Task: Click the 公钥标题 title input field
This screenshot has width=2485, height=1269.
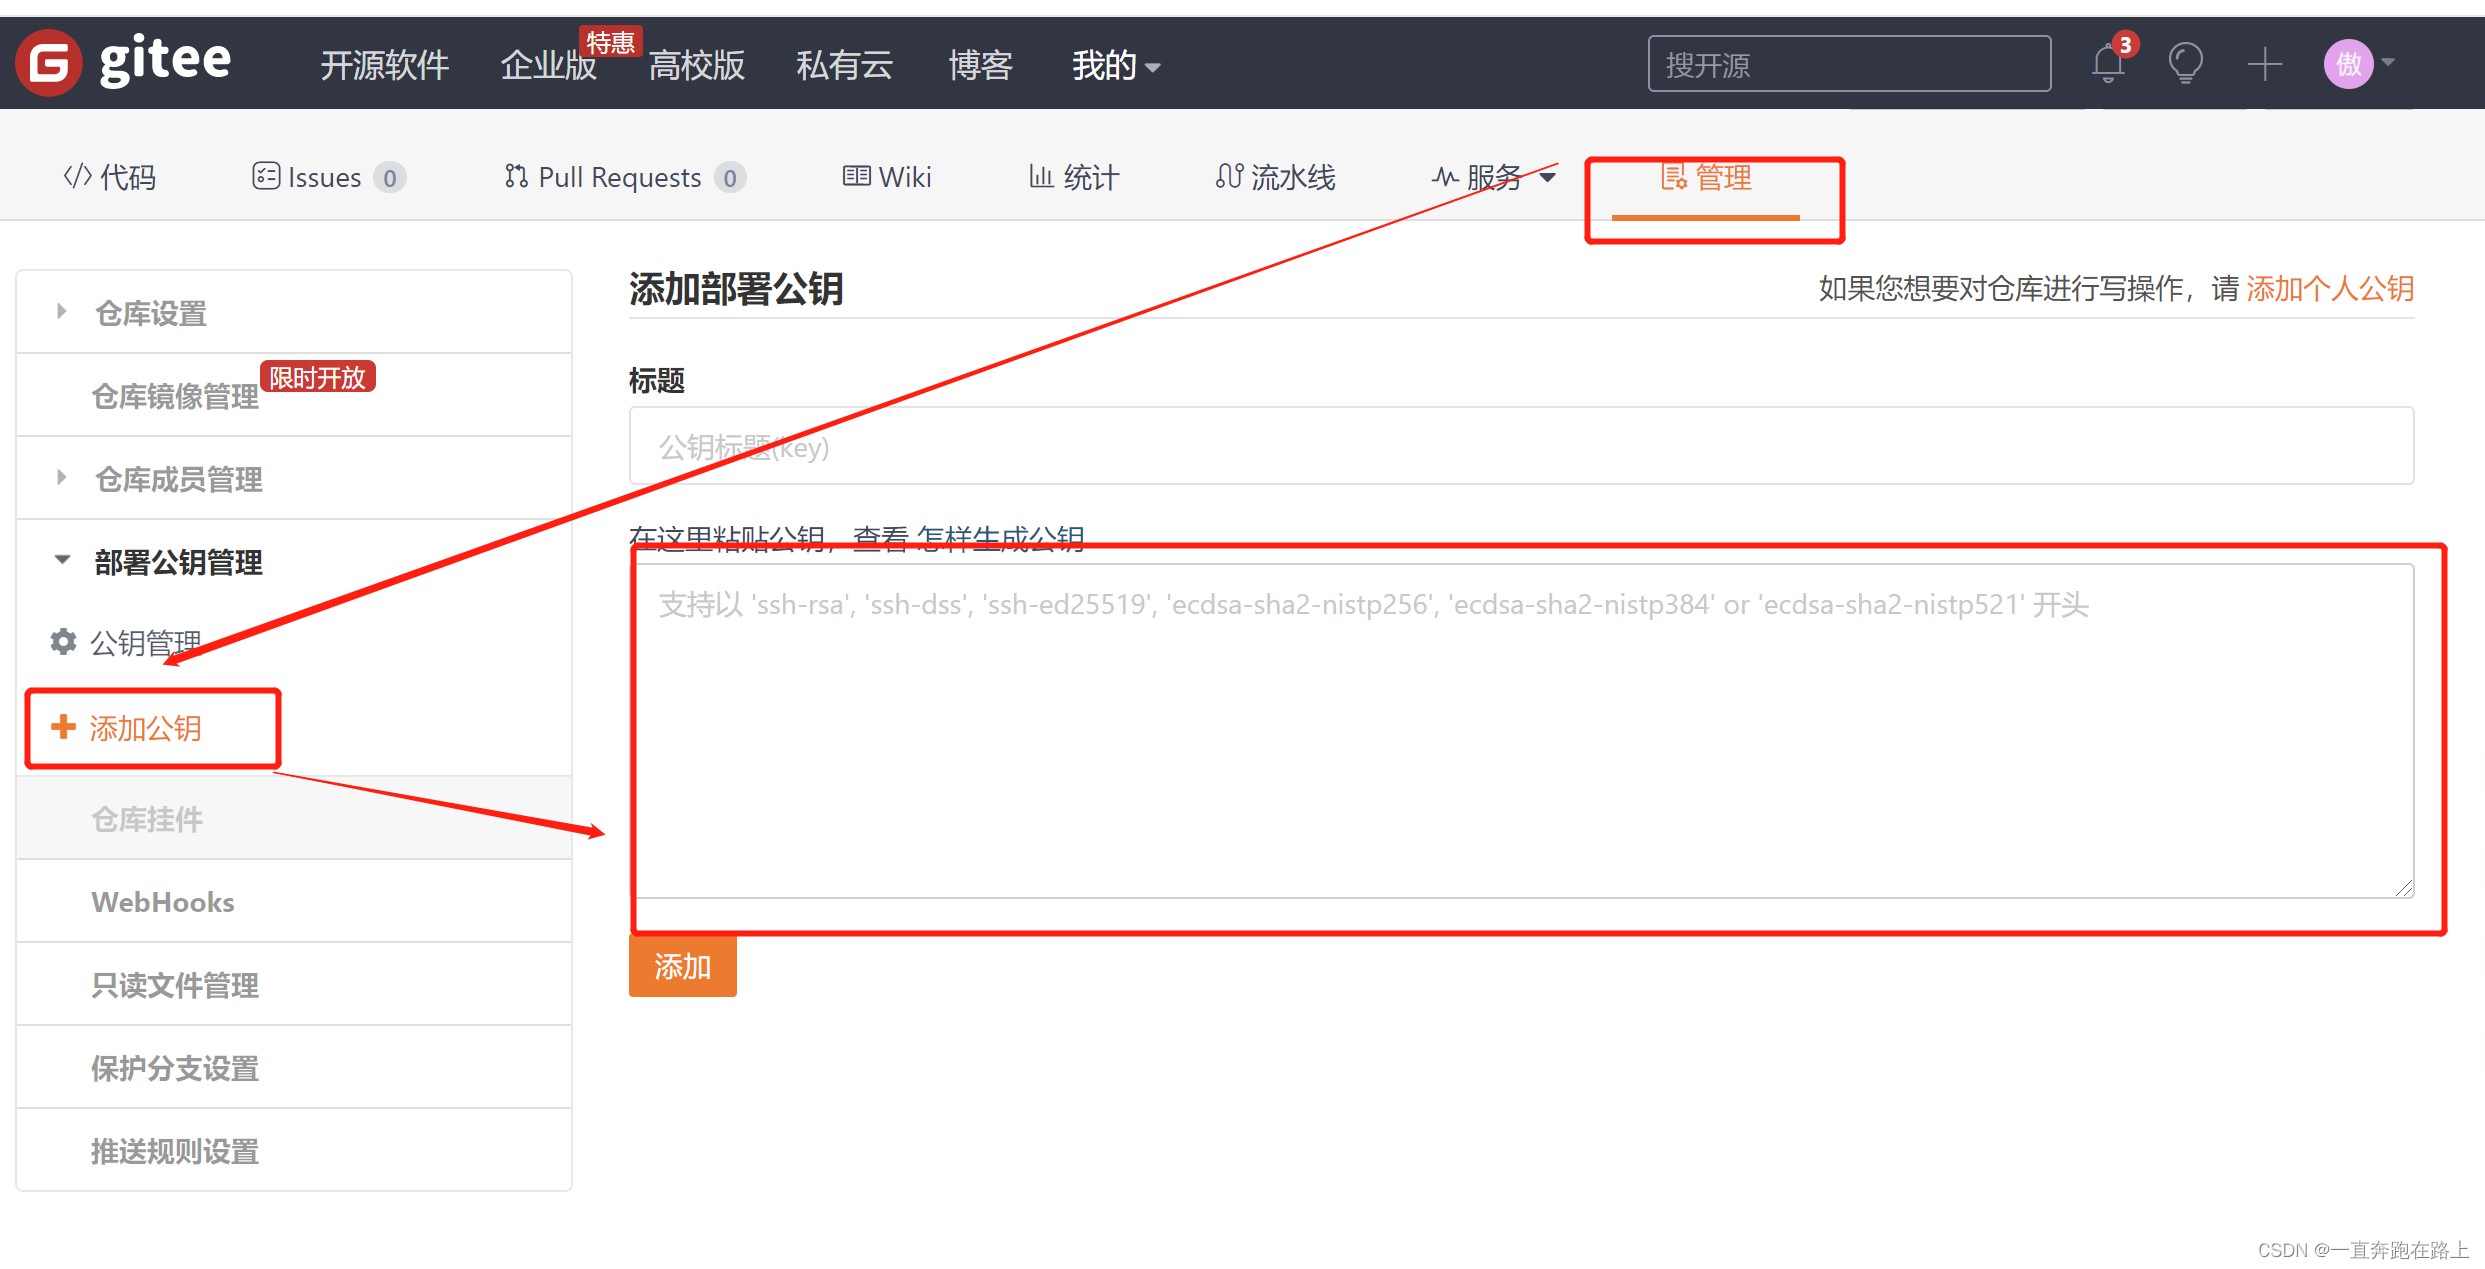Action: click(1521, 446)
